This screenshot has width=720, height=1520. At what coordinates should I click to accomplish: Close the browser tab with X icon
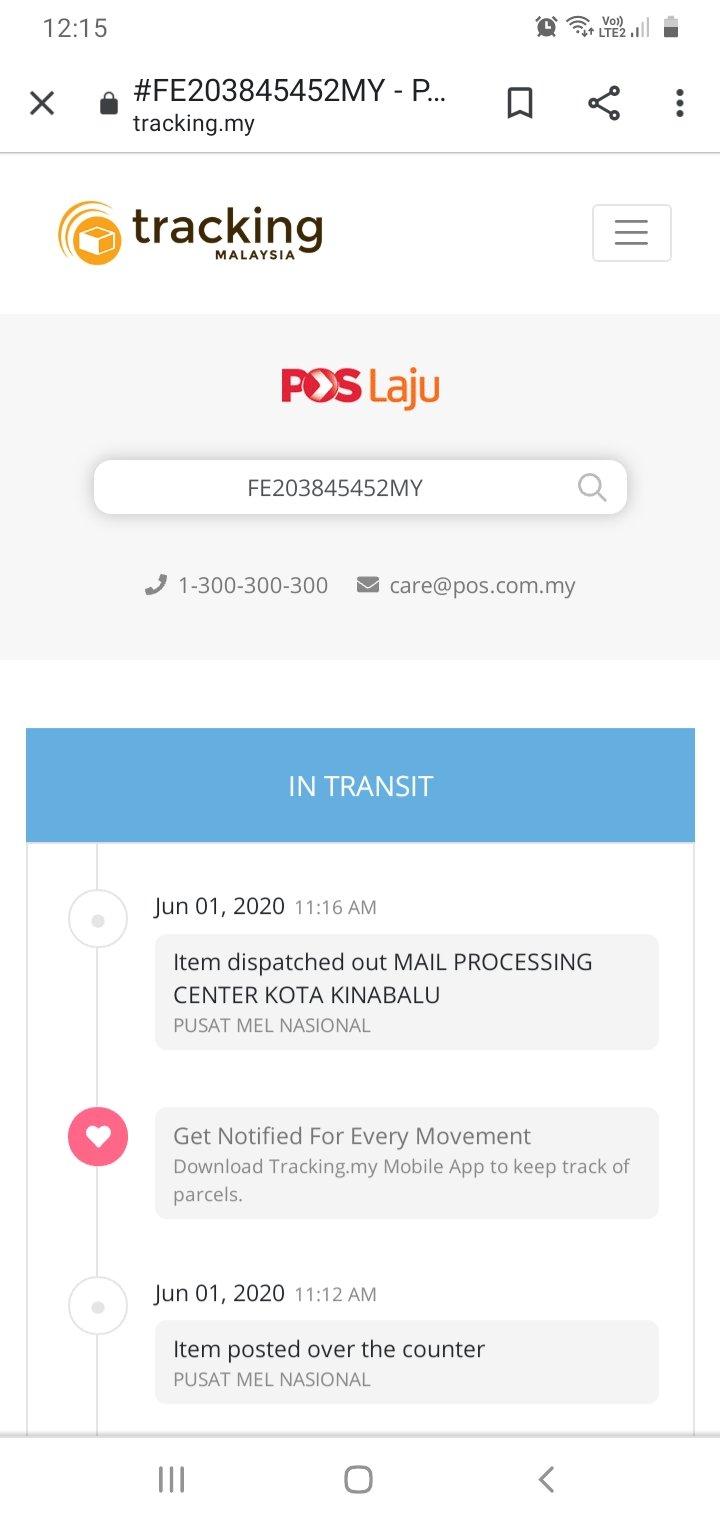click(42, 103)
